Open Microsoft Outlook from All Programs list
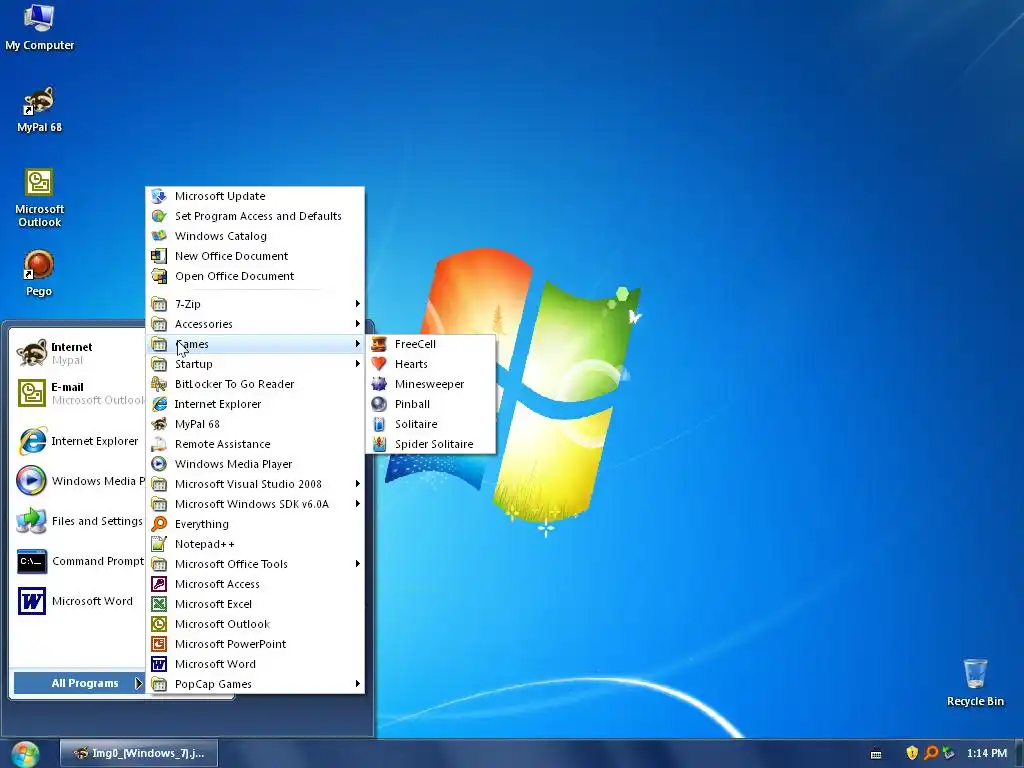Image resolution: width=1024 pixels, height=768 pixels. [255, 624]
